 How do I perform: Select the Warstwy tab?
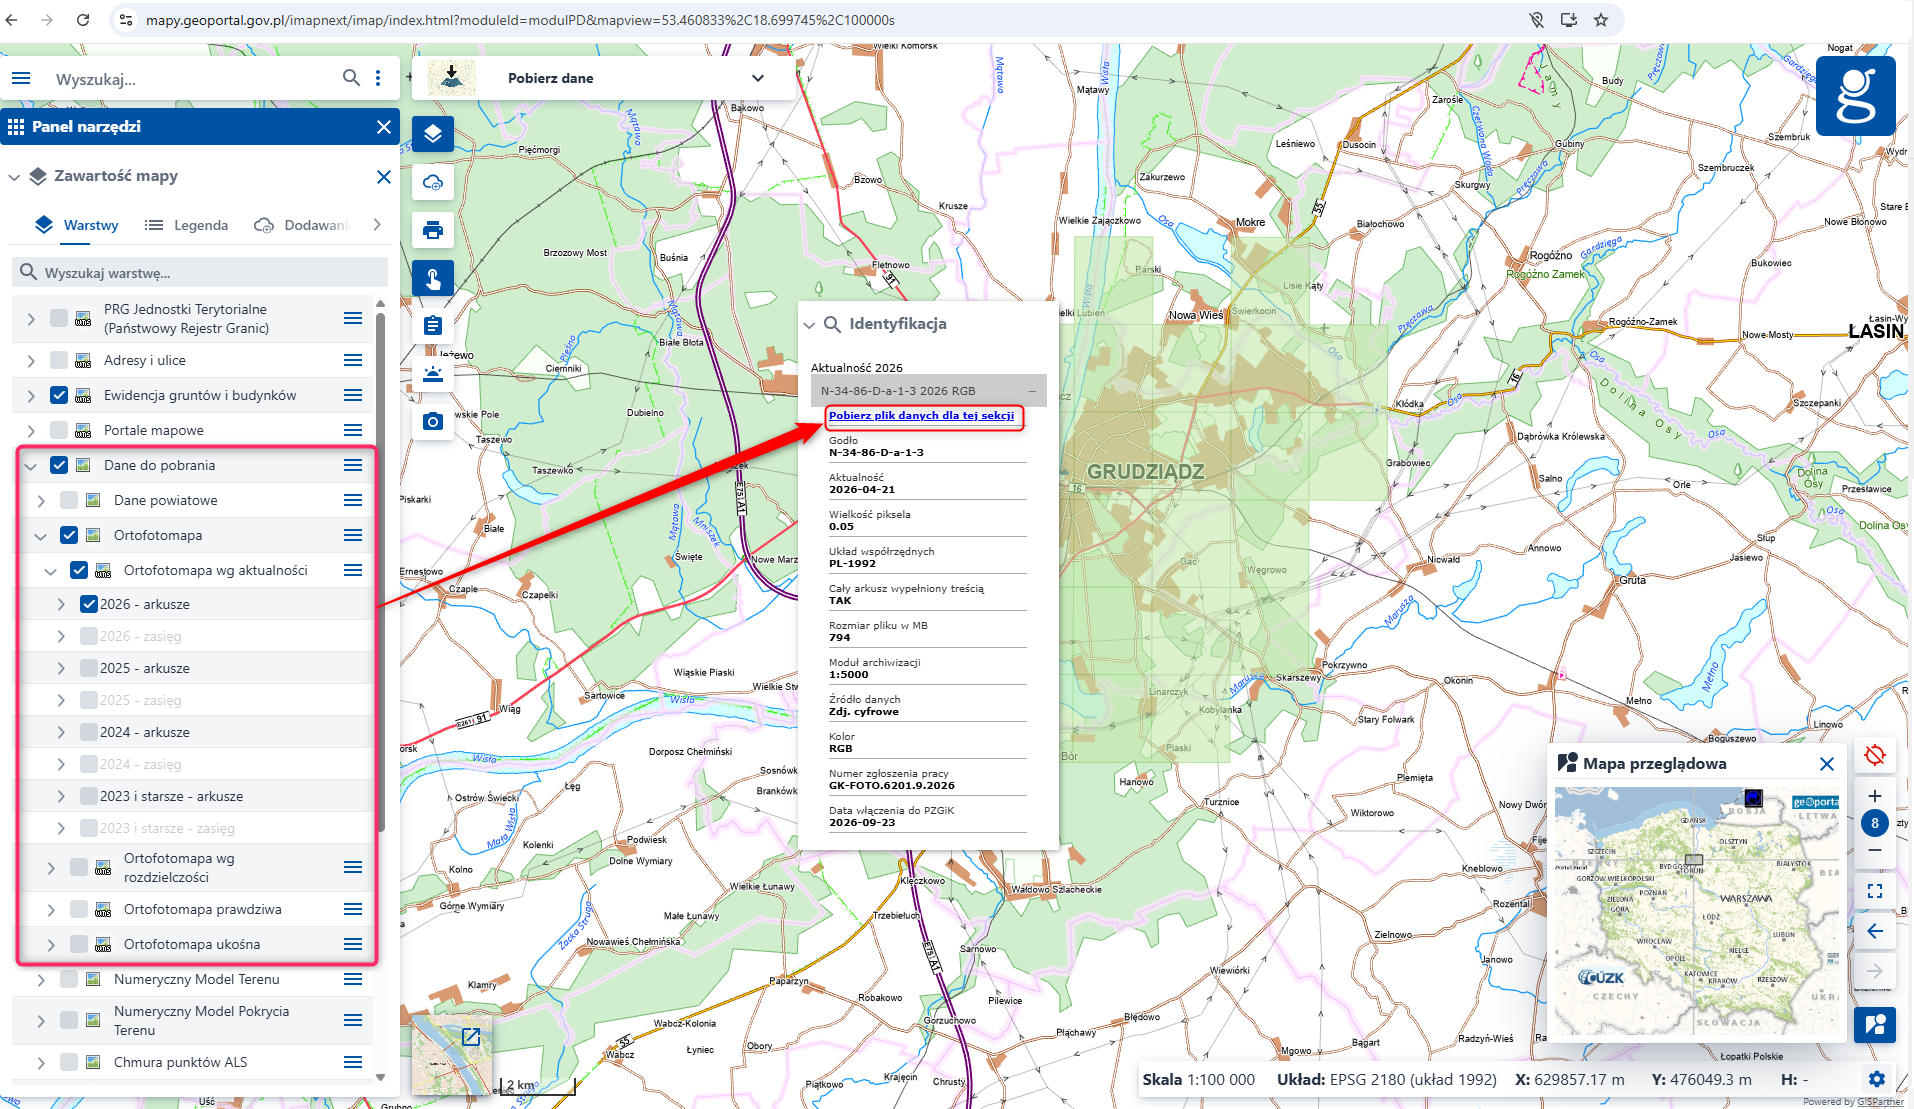[77, 225]
